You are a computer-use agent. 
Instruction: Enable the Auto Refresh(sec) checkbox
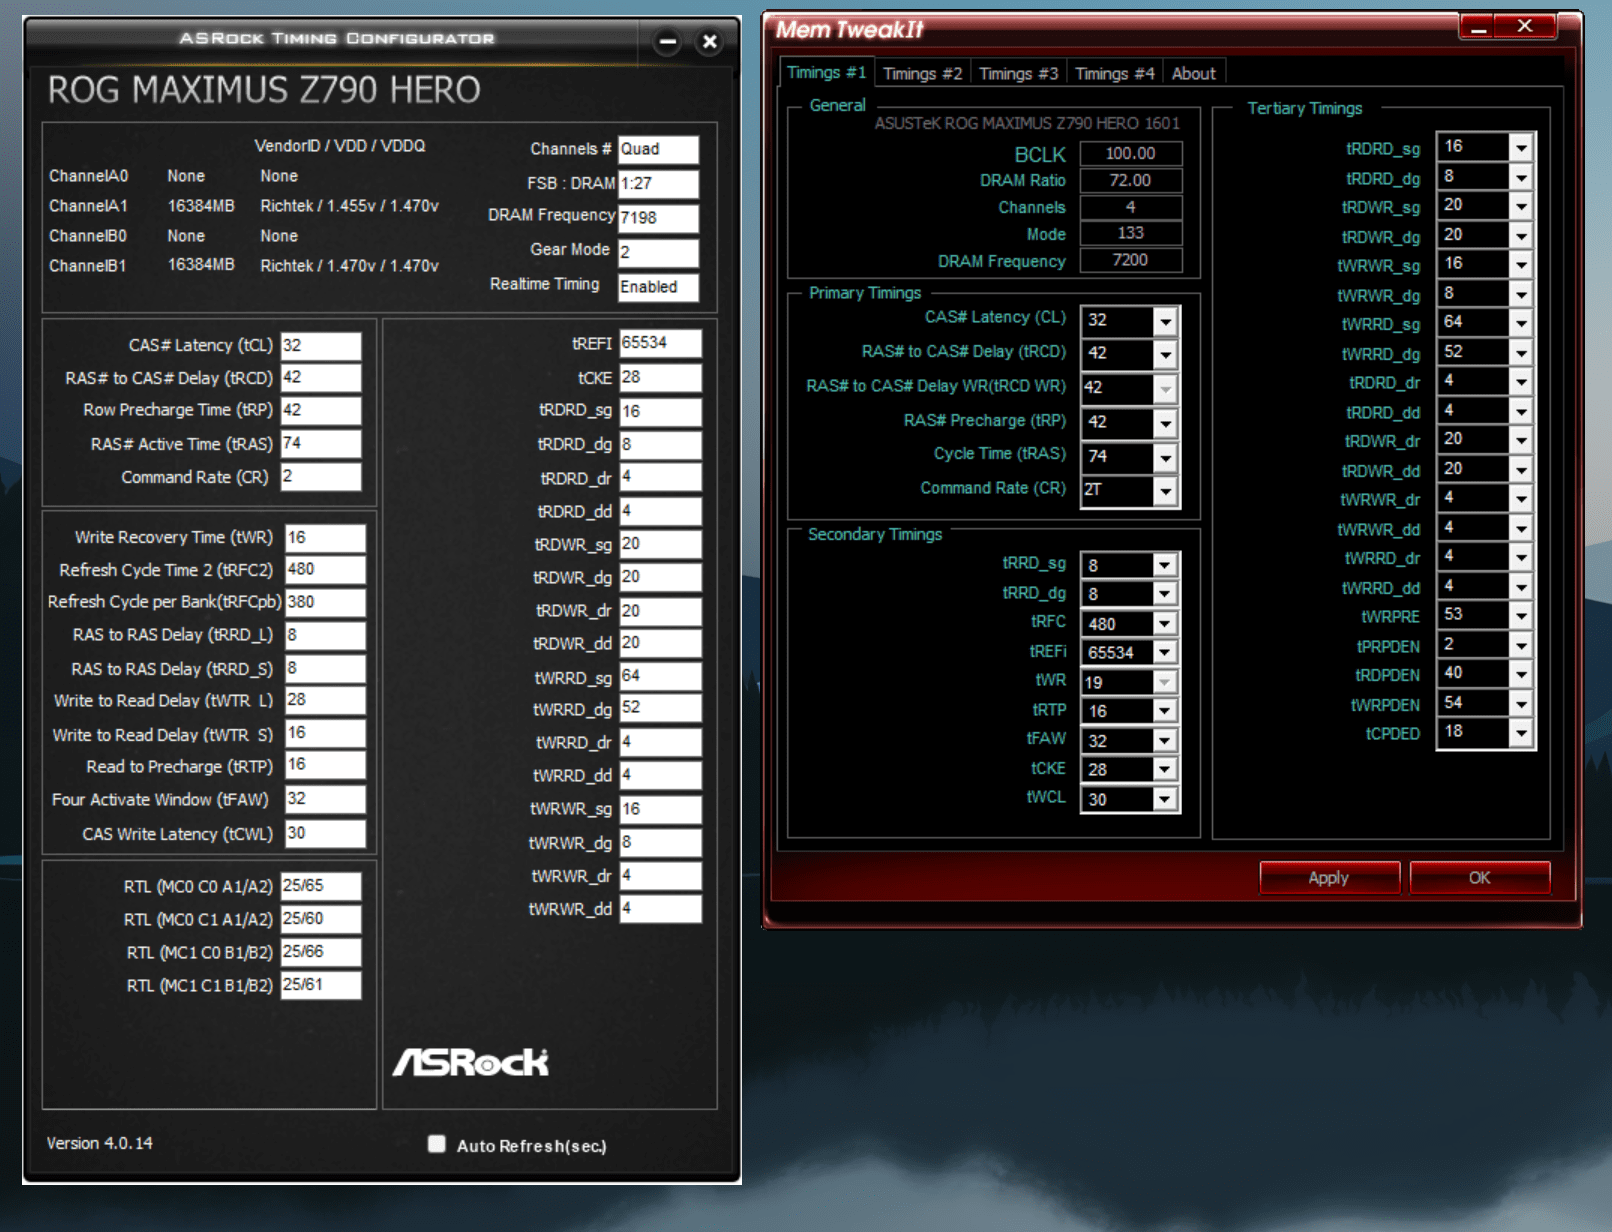click(x=437, y=1144)
